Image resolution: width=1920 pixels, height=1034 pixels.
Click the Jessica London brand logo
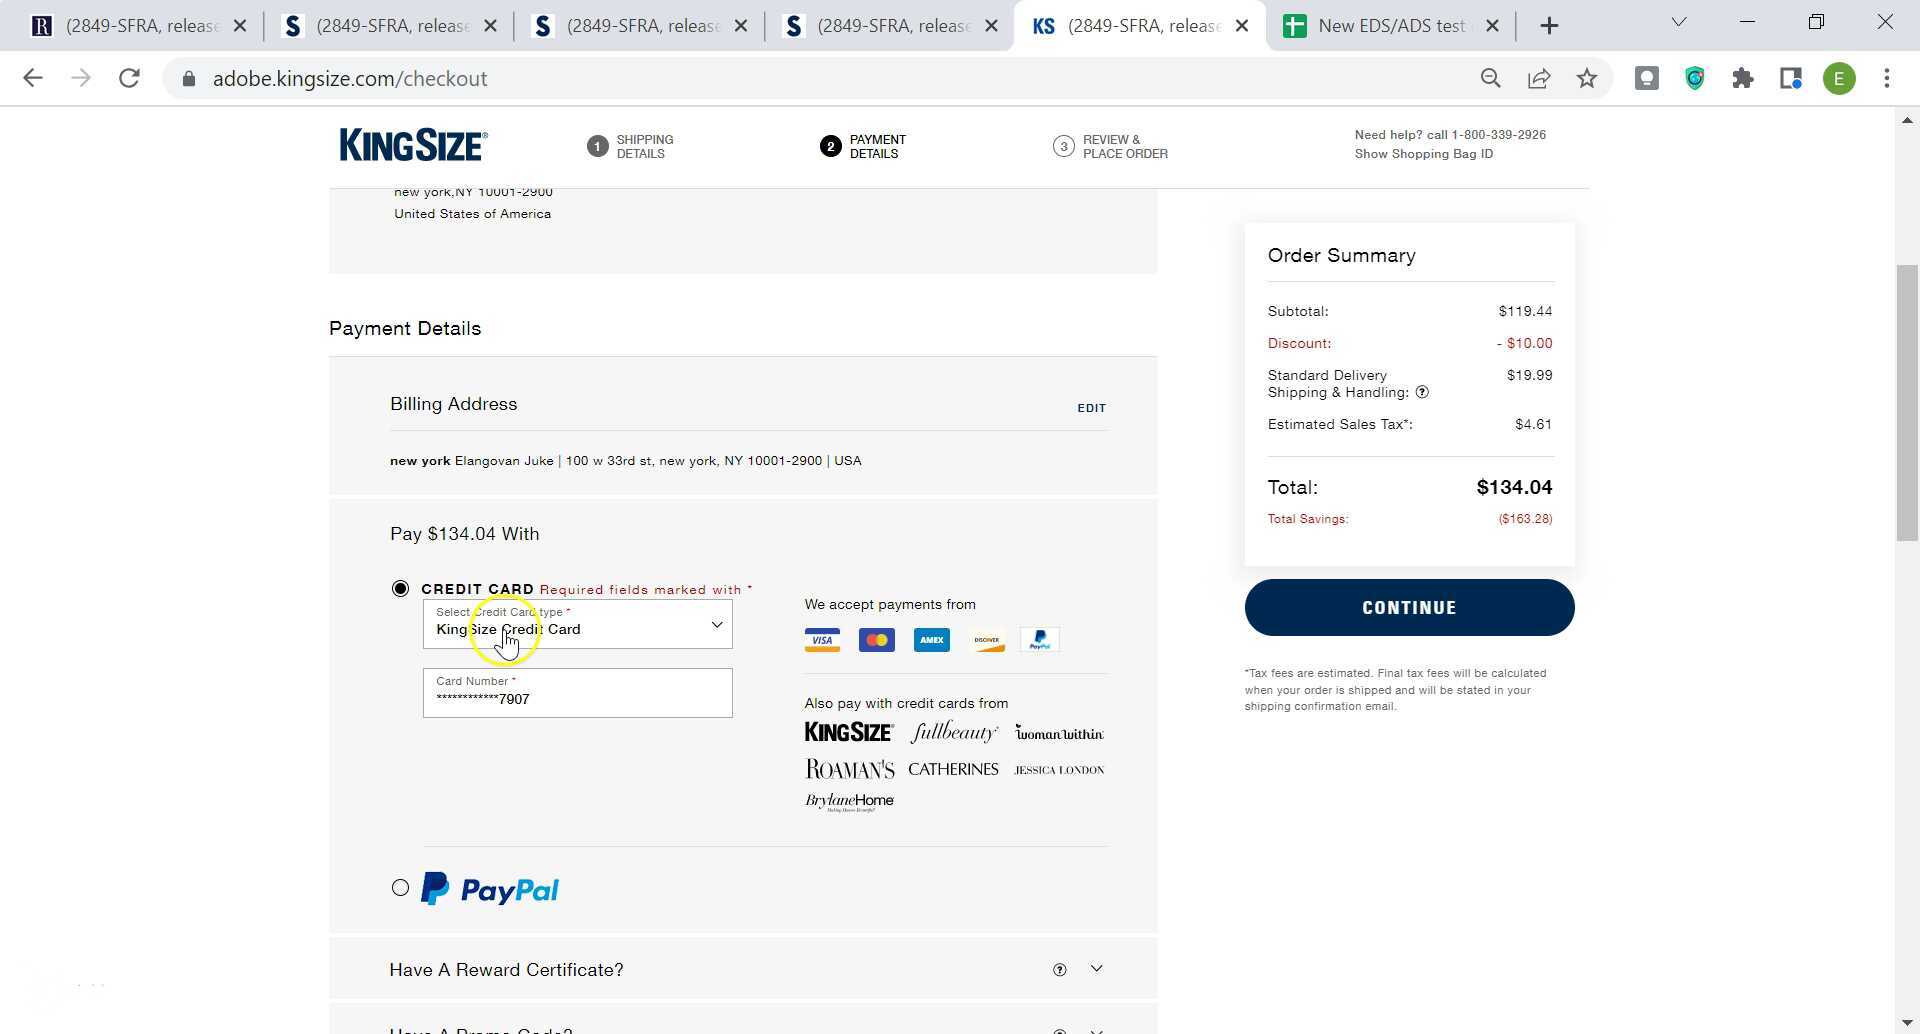[x=1059, y=770]
